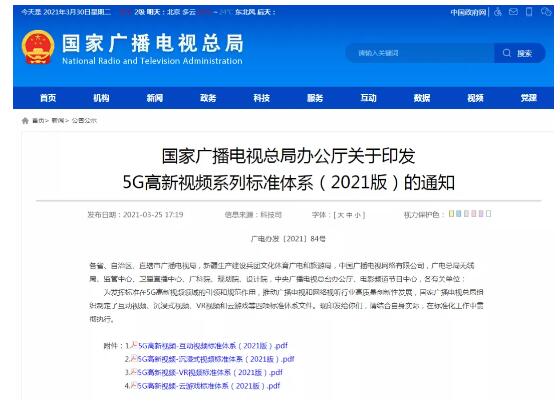Click the national emblem logo
Image resolution: width=560 pixels, height=402 pixels.
(38, 47)
